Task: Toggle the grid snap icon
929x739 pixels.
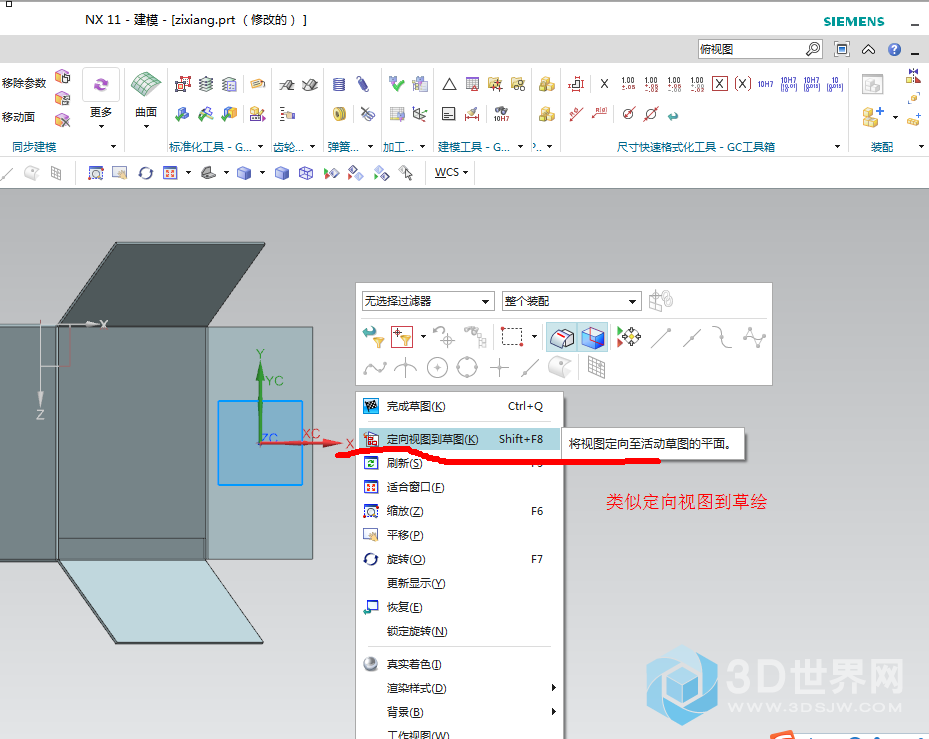Action: (x=596, y=367)
